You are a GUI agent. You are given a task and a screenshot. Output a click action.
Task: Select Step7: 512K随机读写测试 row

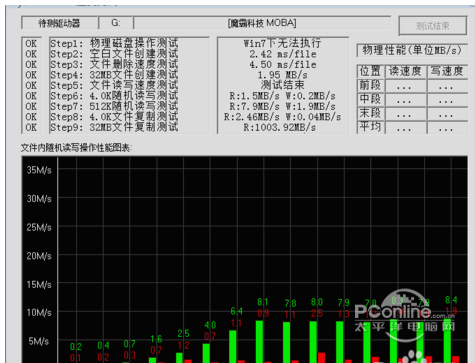click(114, 106)
